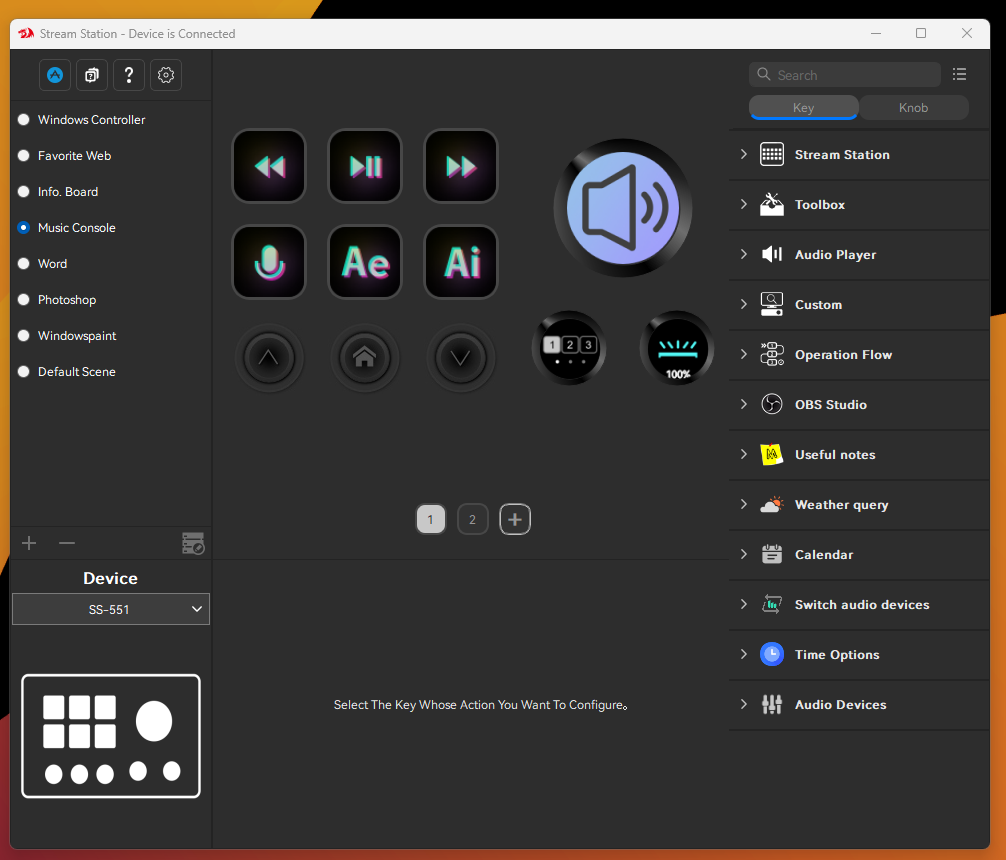
Task: Select the 1 2 3 page switch knob
Action: pos(569,348)
